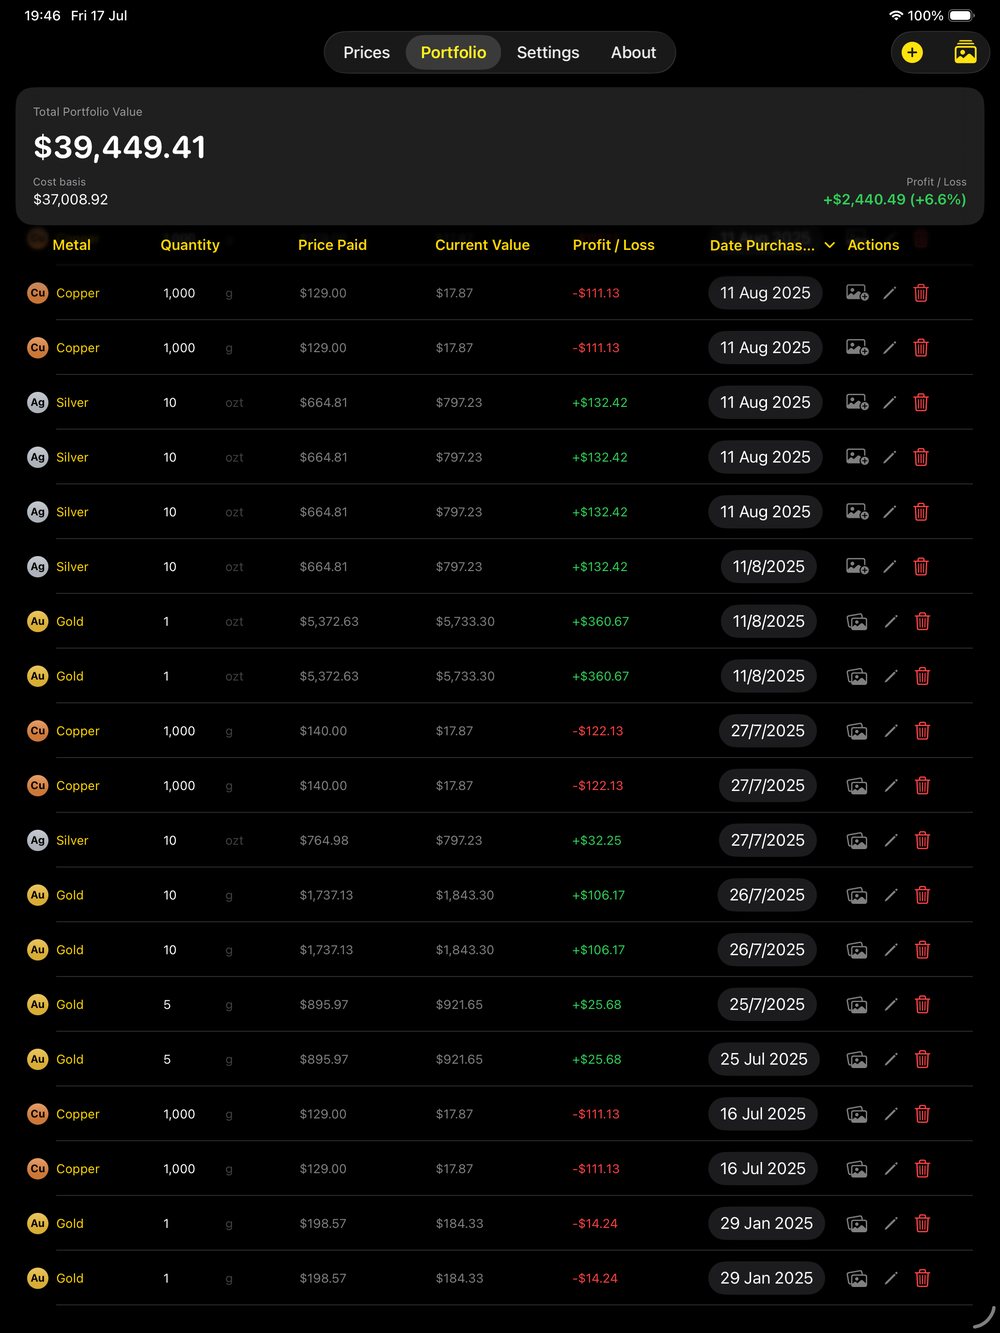Open the 25 Jul 2025 date pill

tap(764, 1059)
